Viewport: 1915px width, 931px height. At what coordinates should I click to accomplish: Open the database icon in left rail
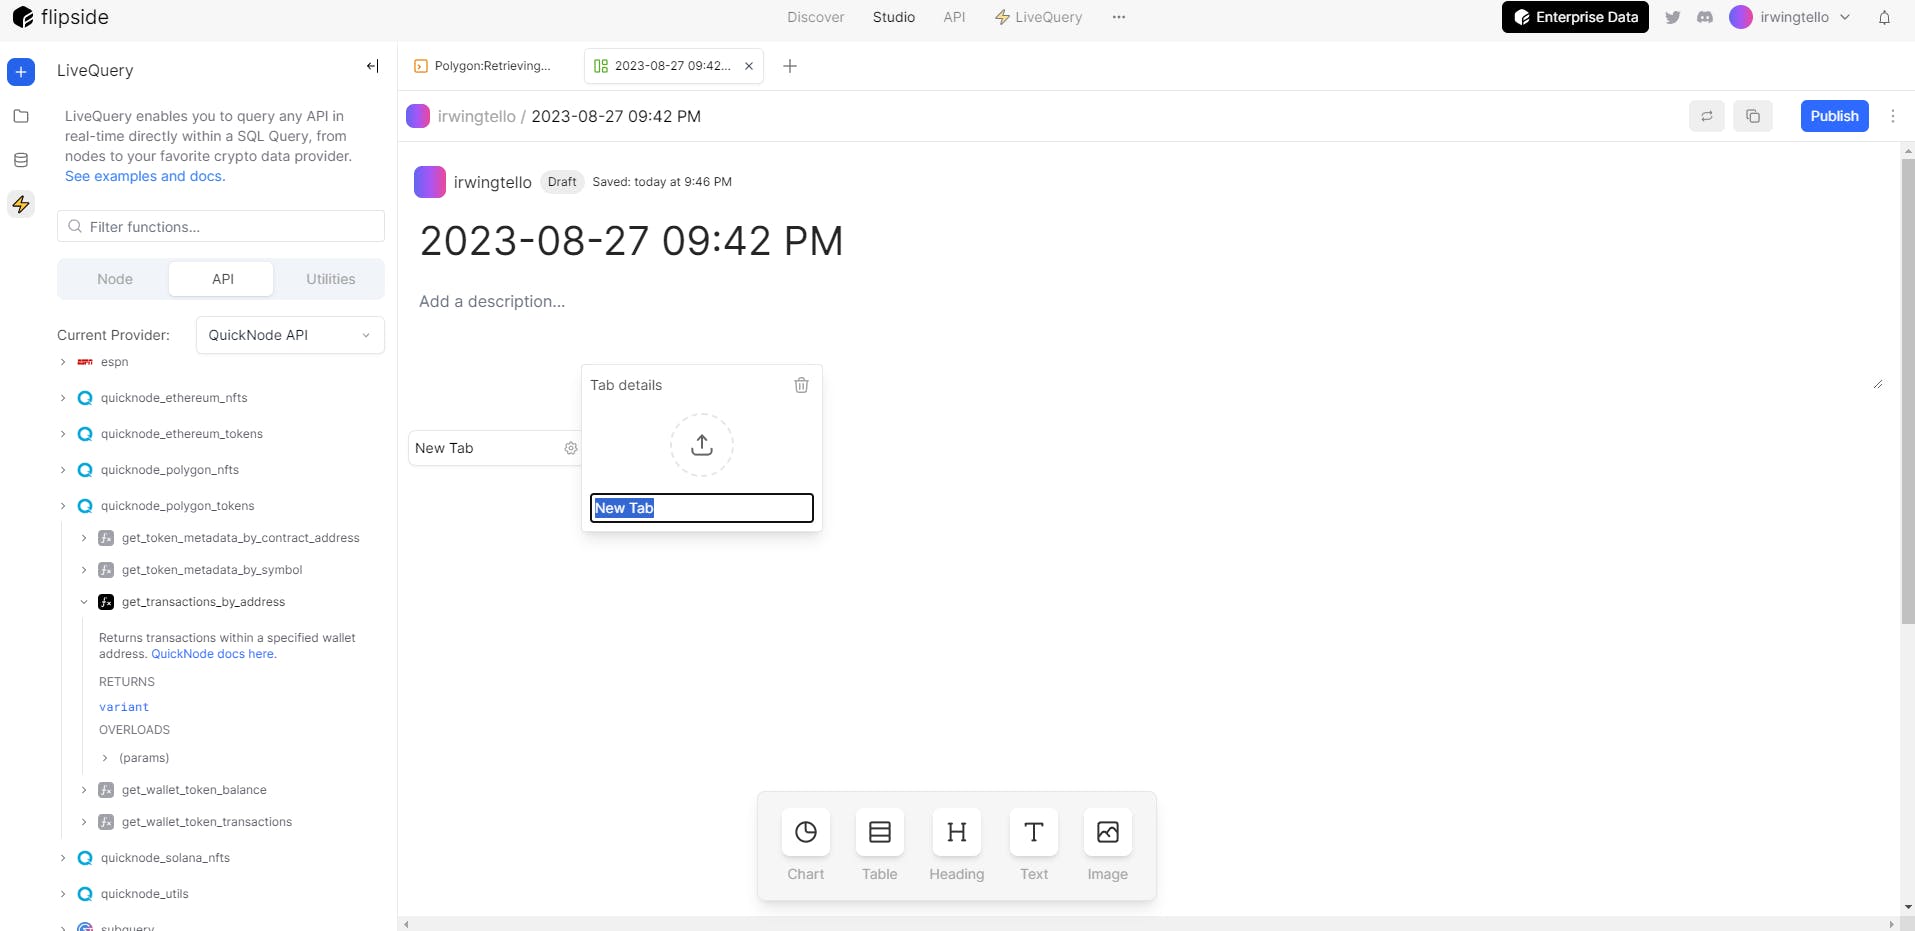click(x=21, y=160)
